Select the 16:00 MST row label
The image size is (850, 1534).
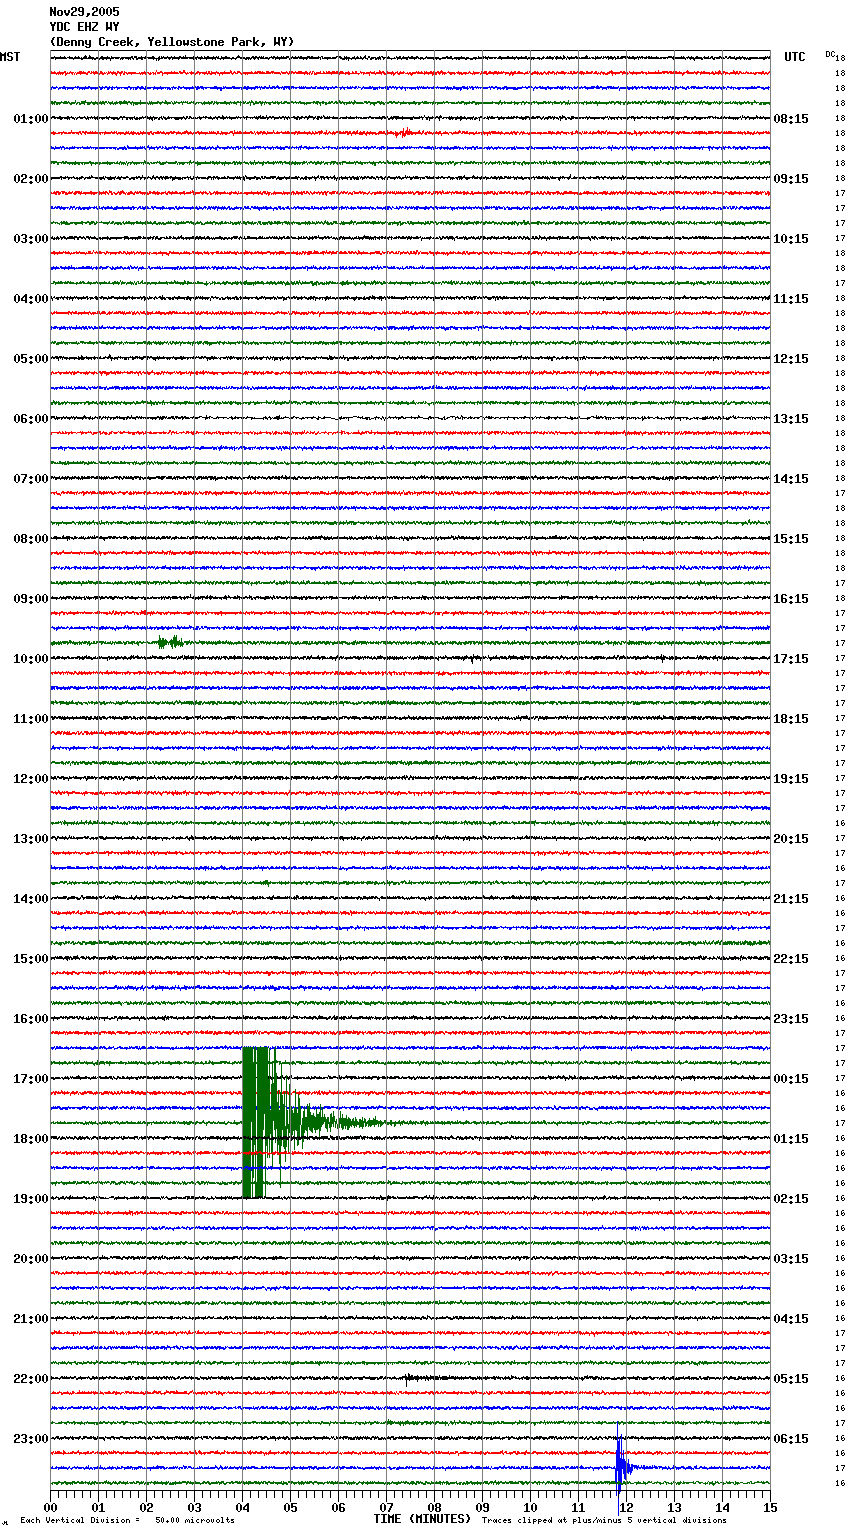(x=31, y=1019)
